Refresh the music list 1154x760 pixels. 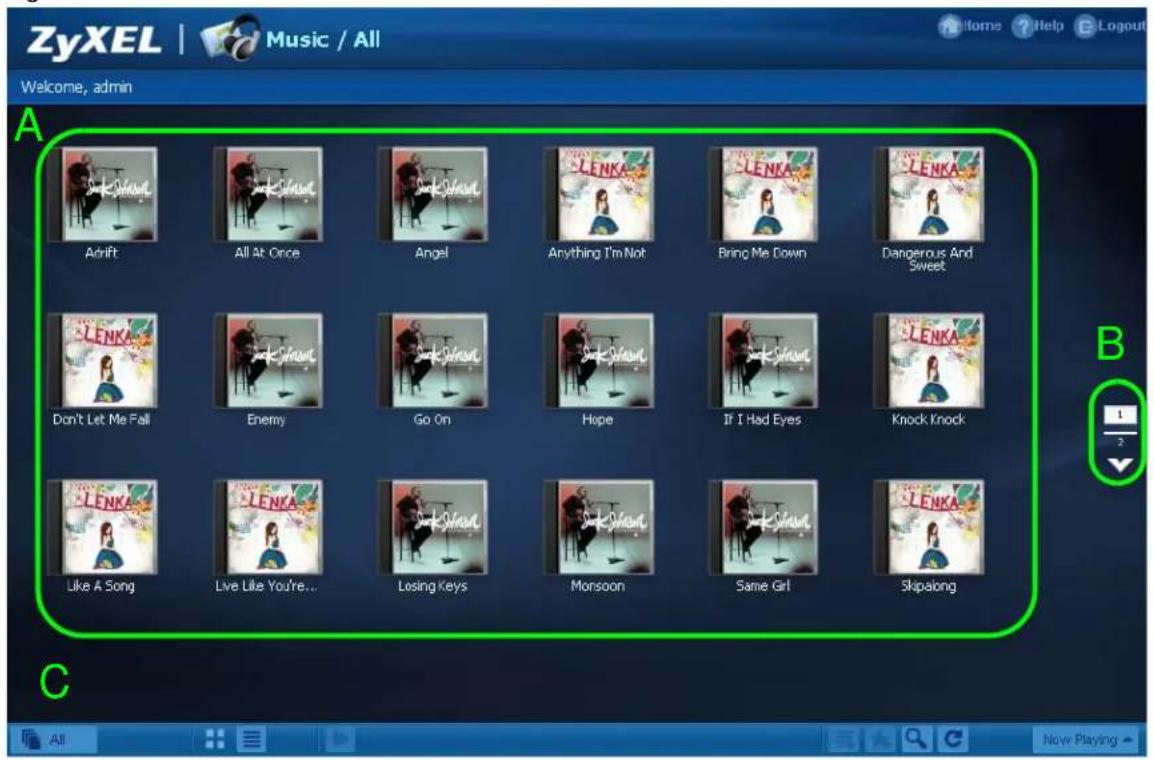point(954,738)
